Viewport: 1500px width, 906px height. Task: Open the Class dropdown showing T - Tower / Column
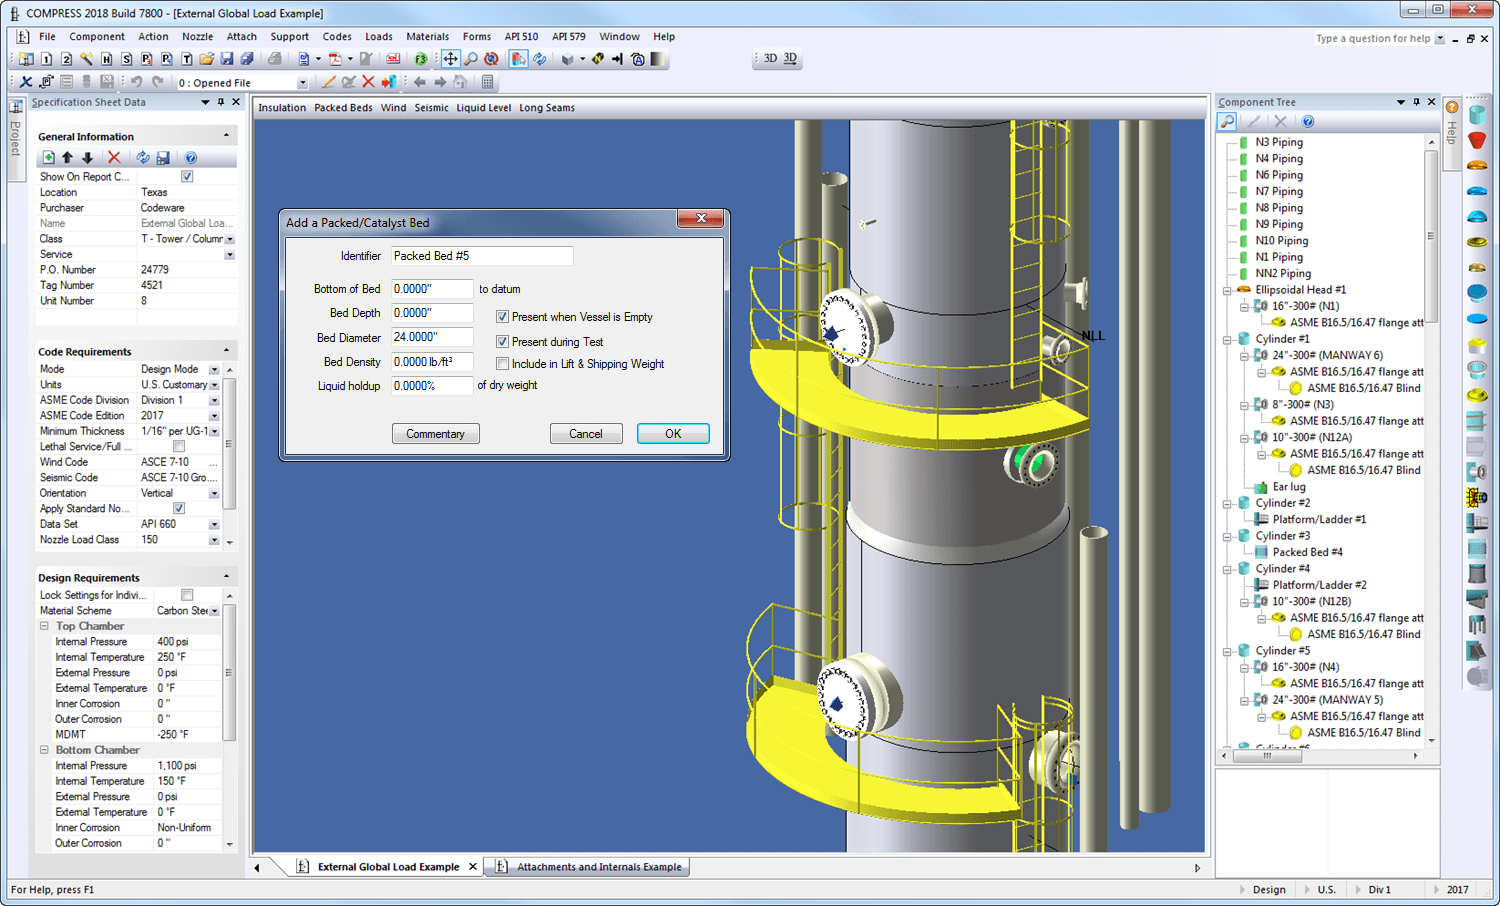point(229,238)
